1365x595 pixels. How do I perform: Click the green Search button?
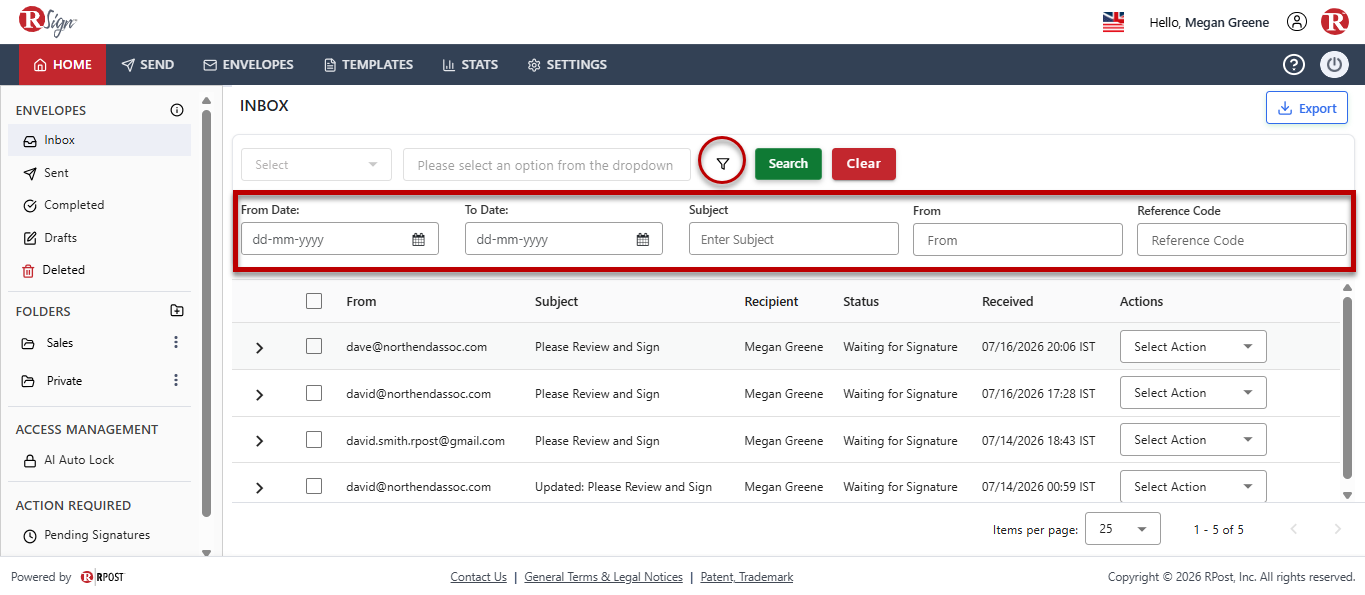tap(788, 164)
